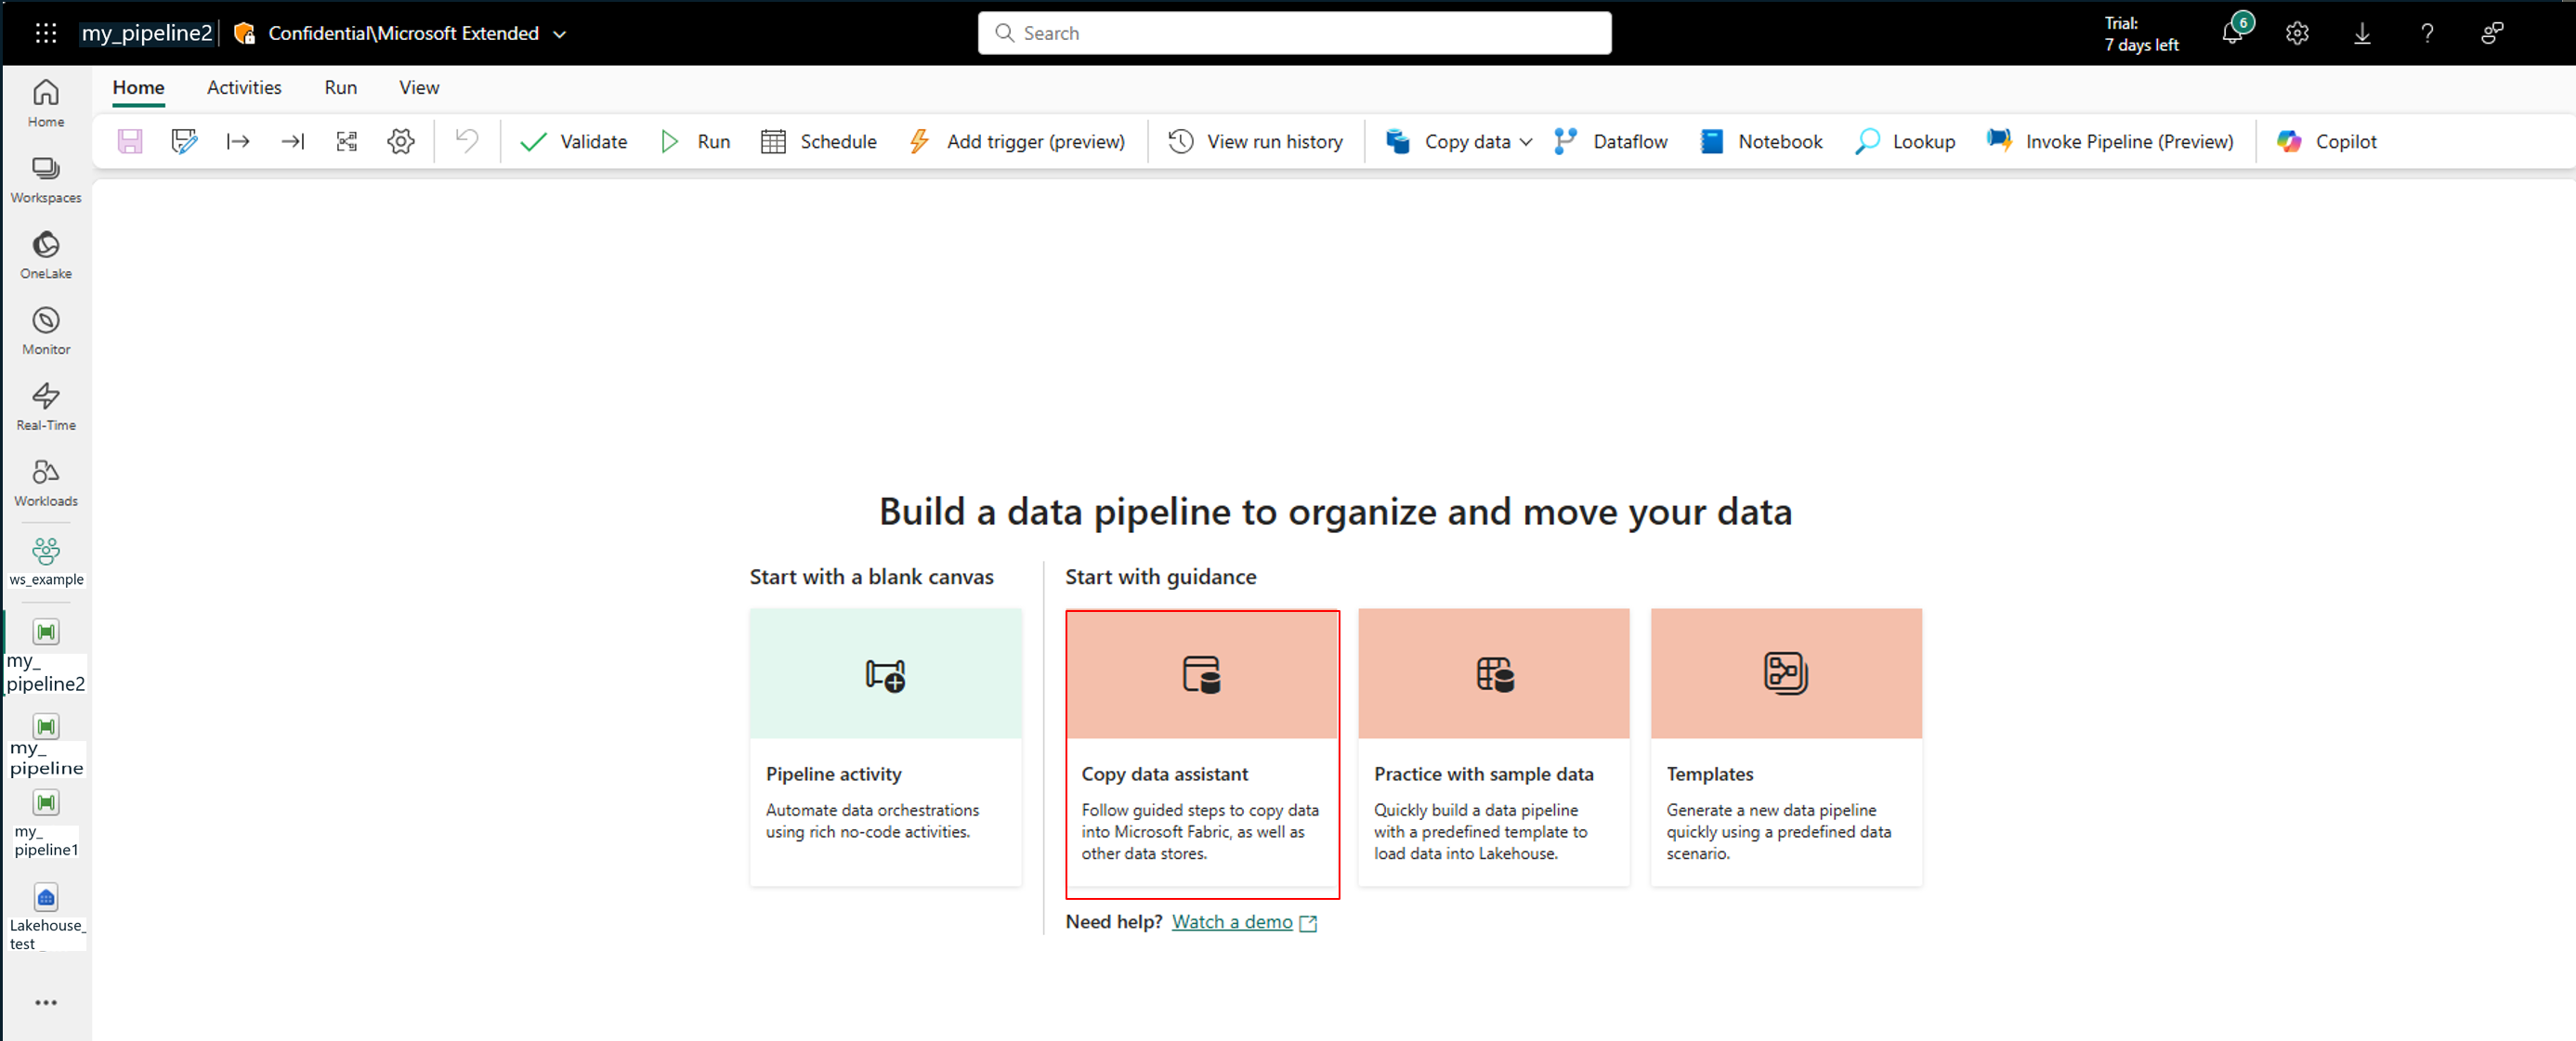Open the notifications bell icon
This screenshot has height=1041, width=2576.
(x=2232, y=33)
